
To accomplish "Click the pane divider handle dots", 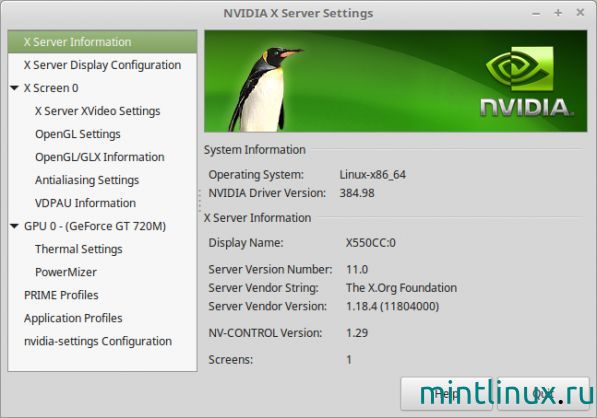I will click(x=200, y=200).
